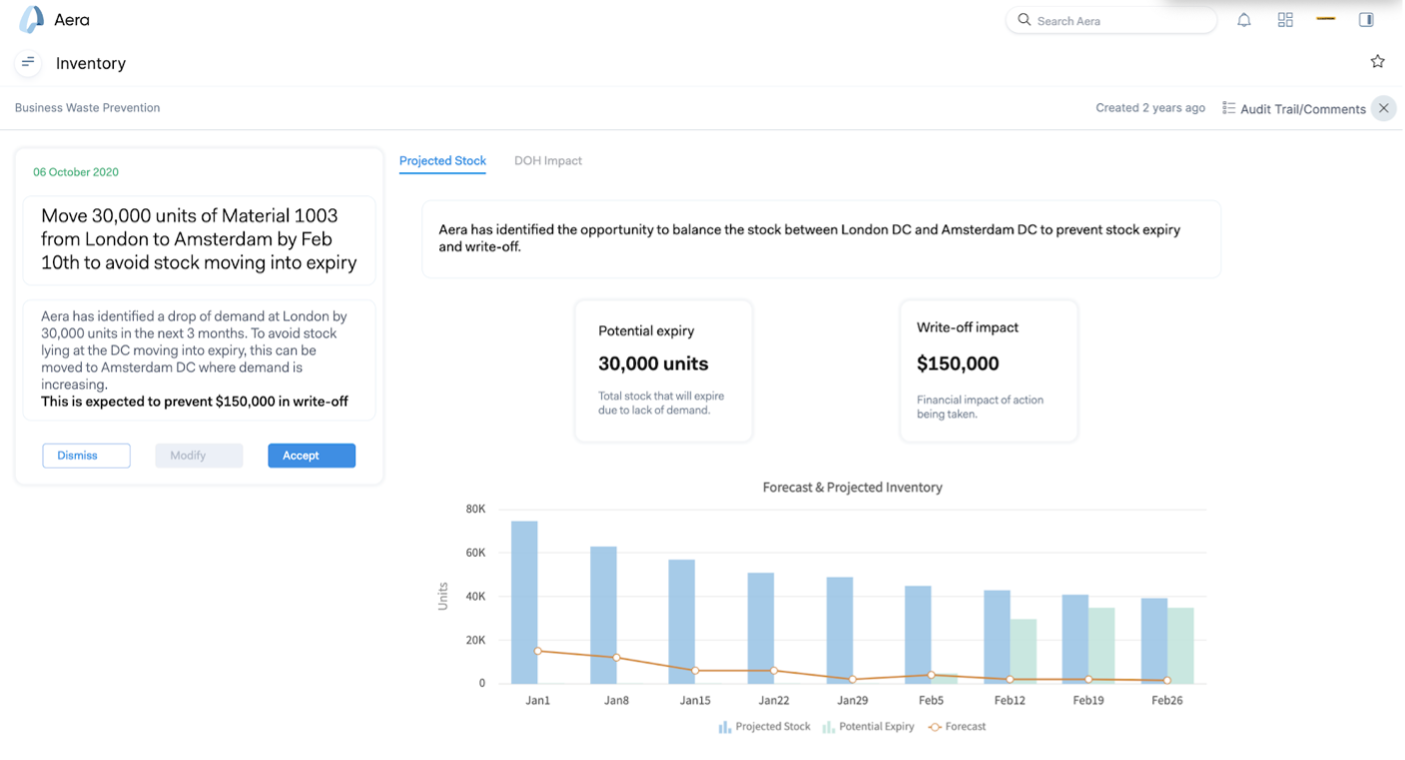Close the Business Waste Prevention view
1405x760 pixels.
[1383, 108]
